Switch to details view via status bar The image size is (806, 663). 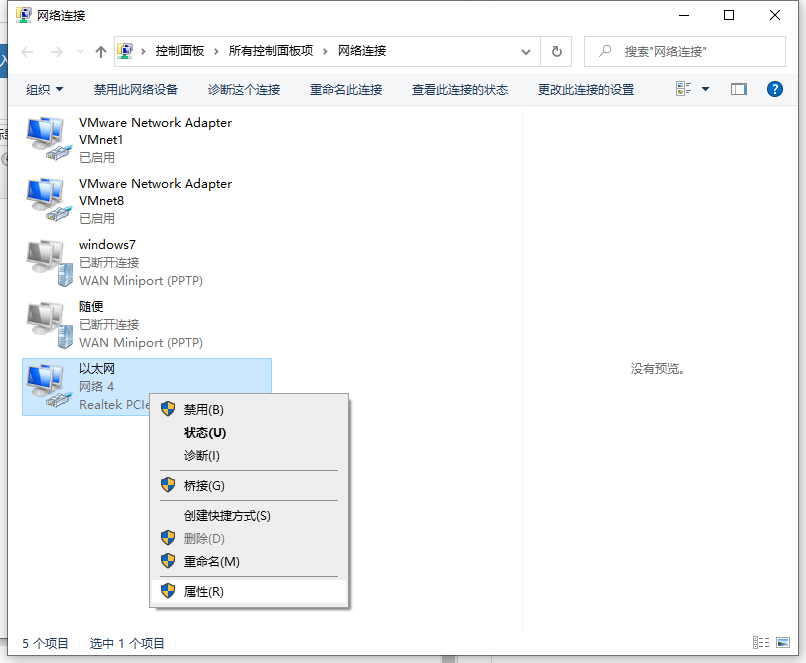[x=762, y=643]
